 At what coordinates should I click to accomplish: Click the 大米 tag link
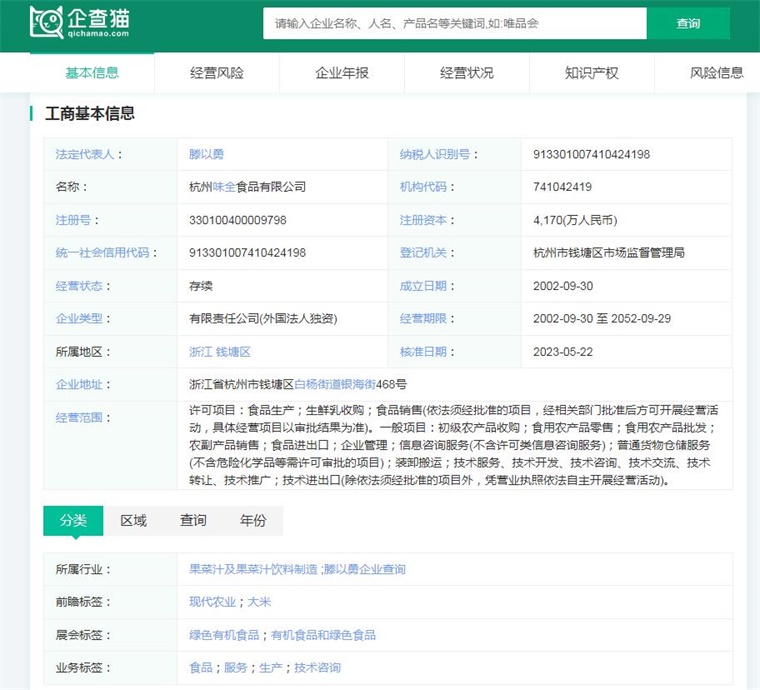click(259, 602)
